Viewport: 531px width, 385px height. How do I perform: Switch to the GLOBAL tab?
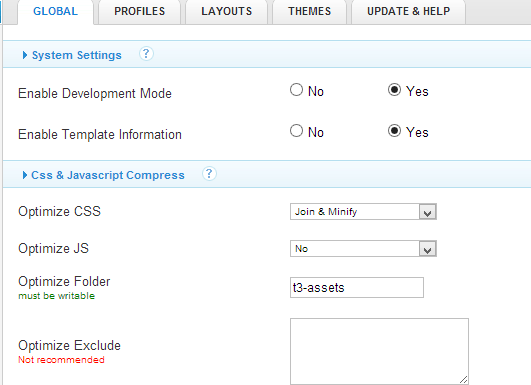point(56,12)
